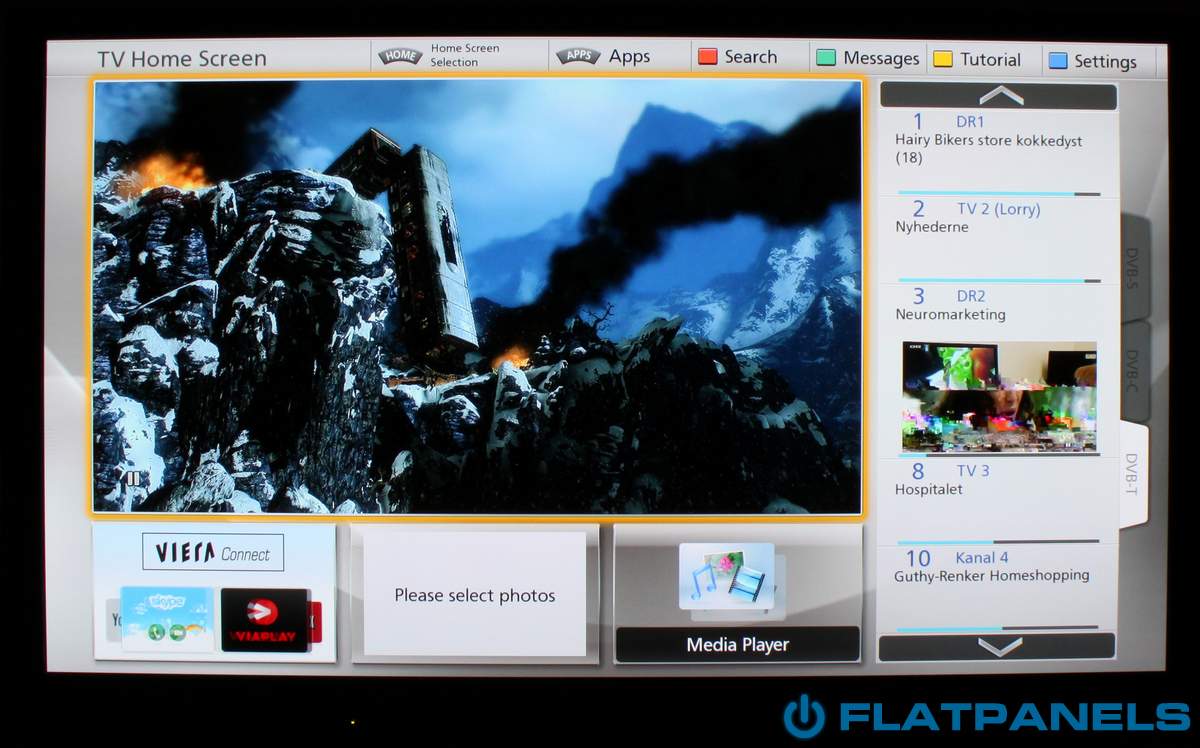Click Hairy Bikers store kokkedyst programme
Image resolution: width=1200 pixels, height=748 pixels.
click(x=988, y=149)
